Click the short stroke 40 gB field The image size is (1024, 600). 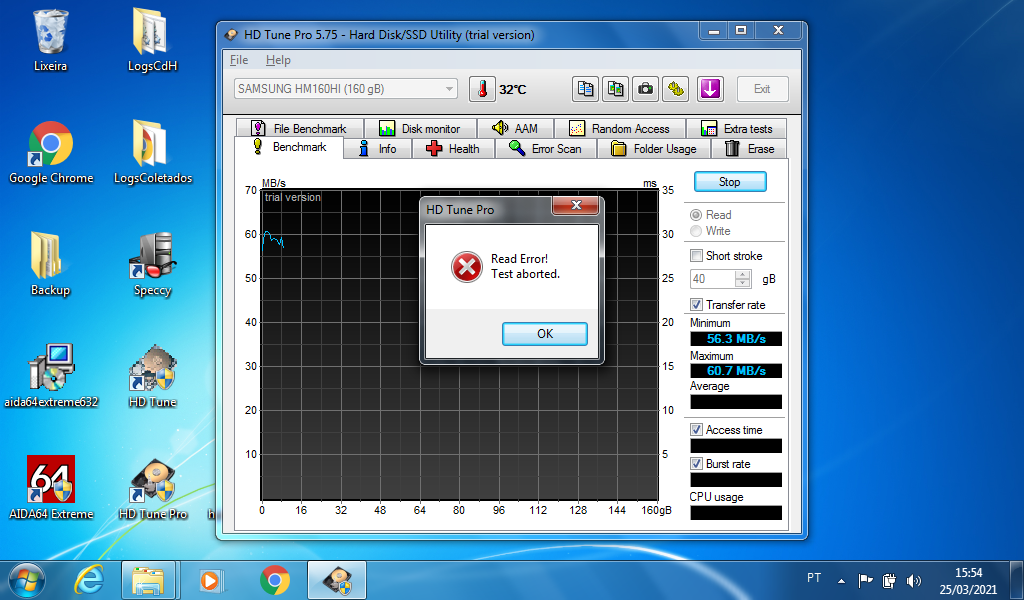point(712,279)
